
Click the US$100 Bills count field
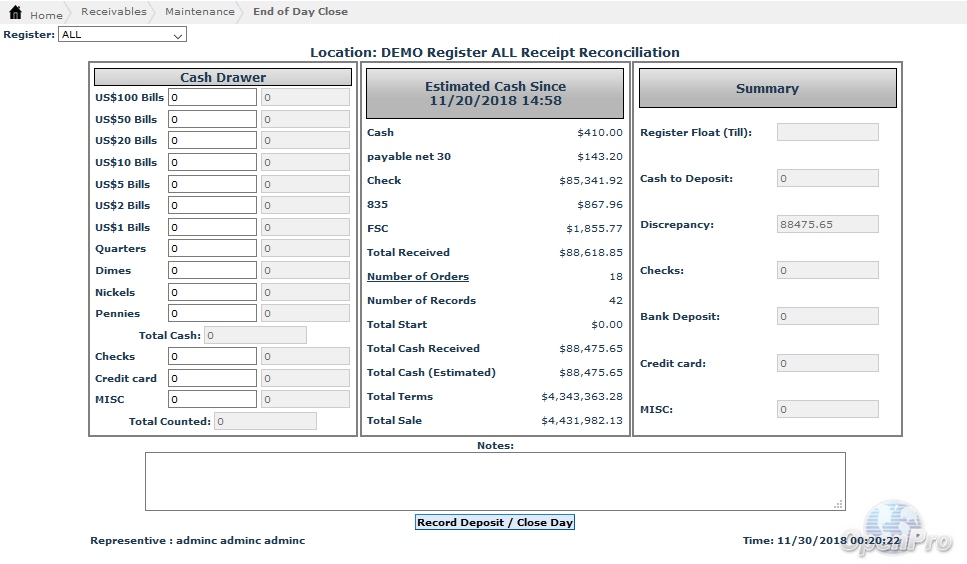[212, 98]
